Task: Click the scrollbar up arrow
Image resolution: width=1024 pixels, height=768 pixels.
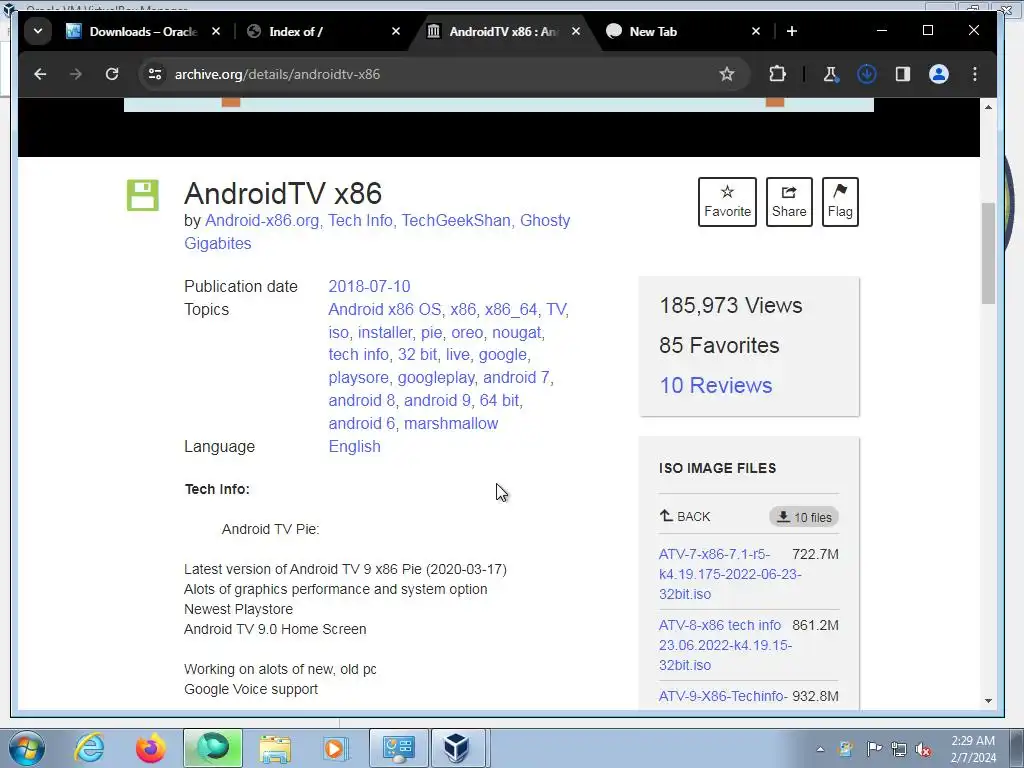Action: [988, 107]
